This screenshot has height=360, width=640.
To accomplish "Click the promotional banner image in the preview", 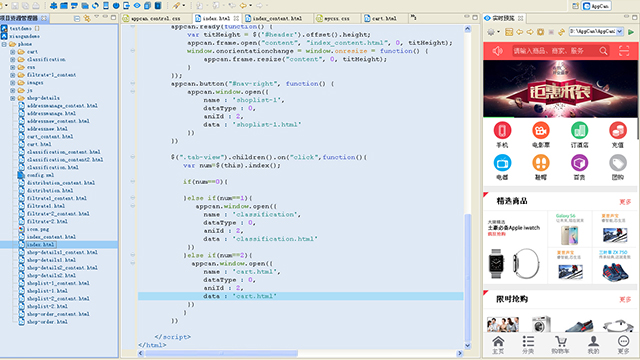I will (x=560, y=89).
